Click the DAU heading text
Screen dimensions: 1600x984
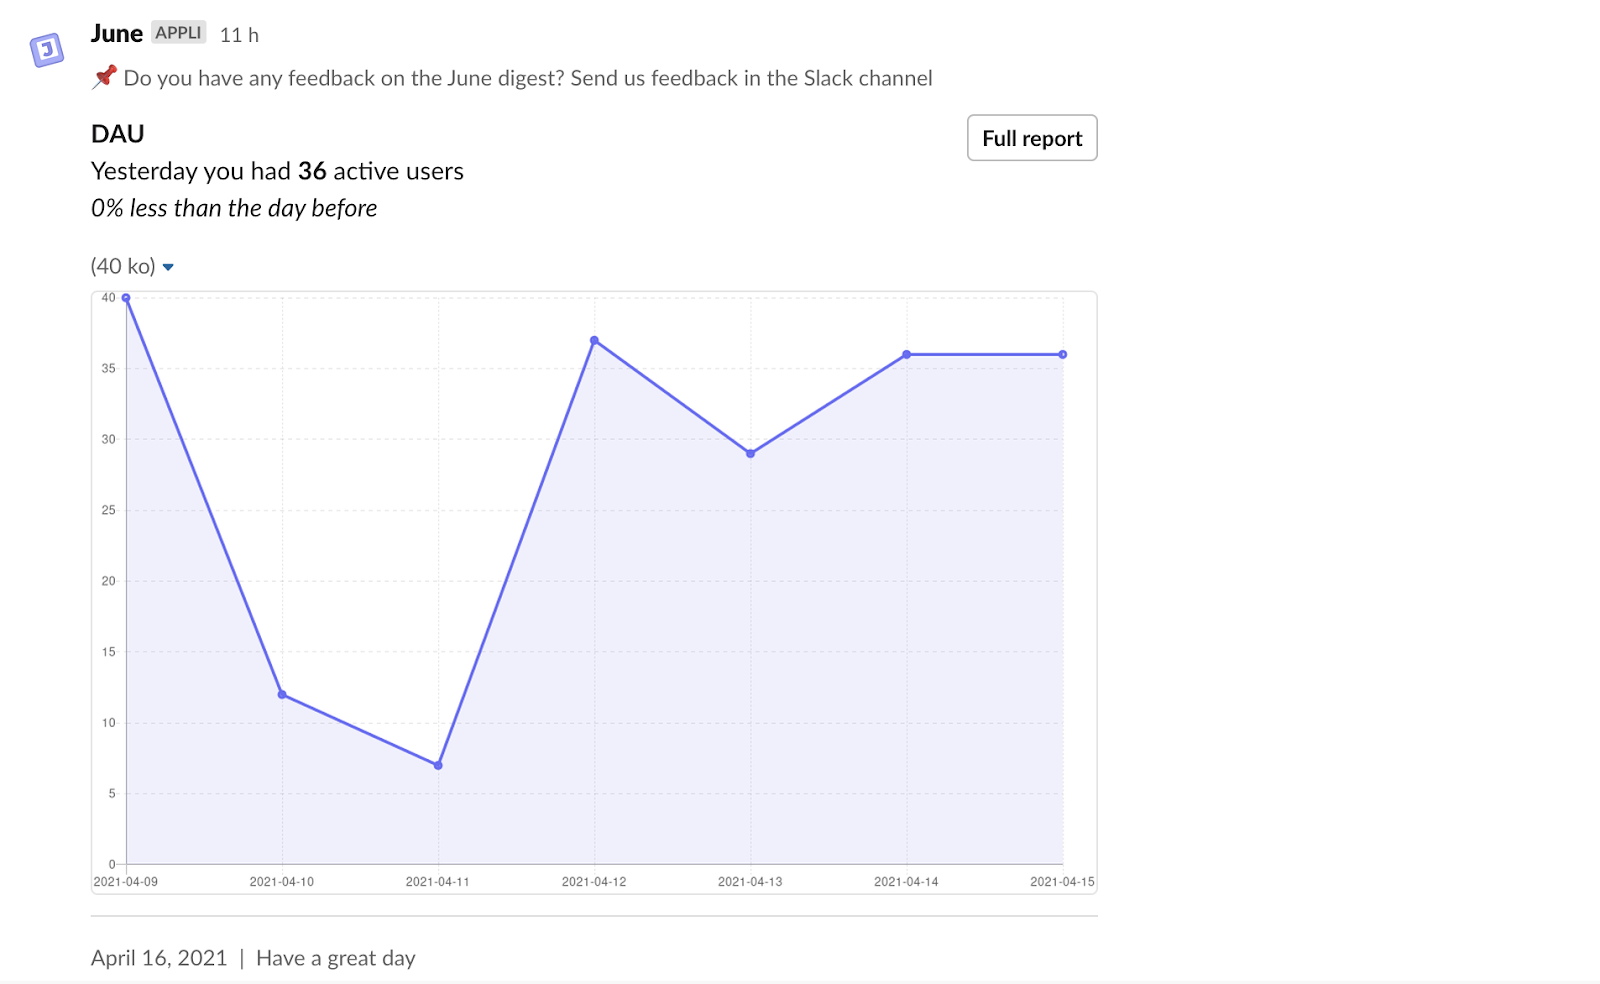tap(118, 134)
